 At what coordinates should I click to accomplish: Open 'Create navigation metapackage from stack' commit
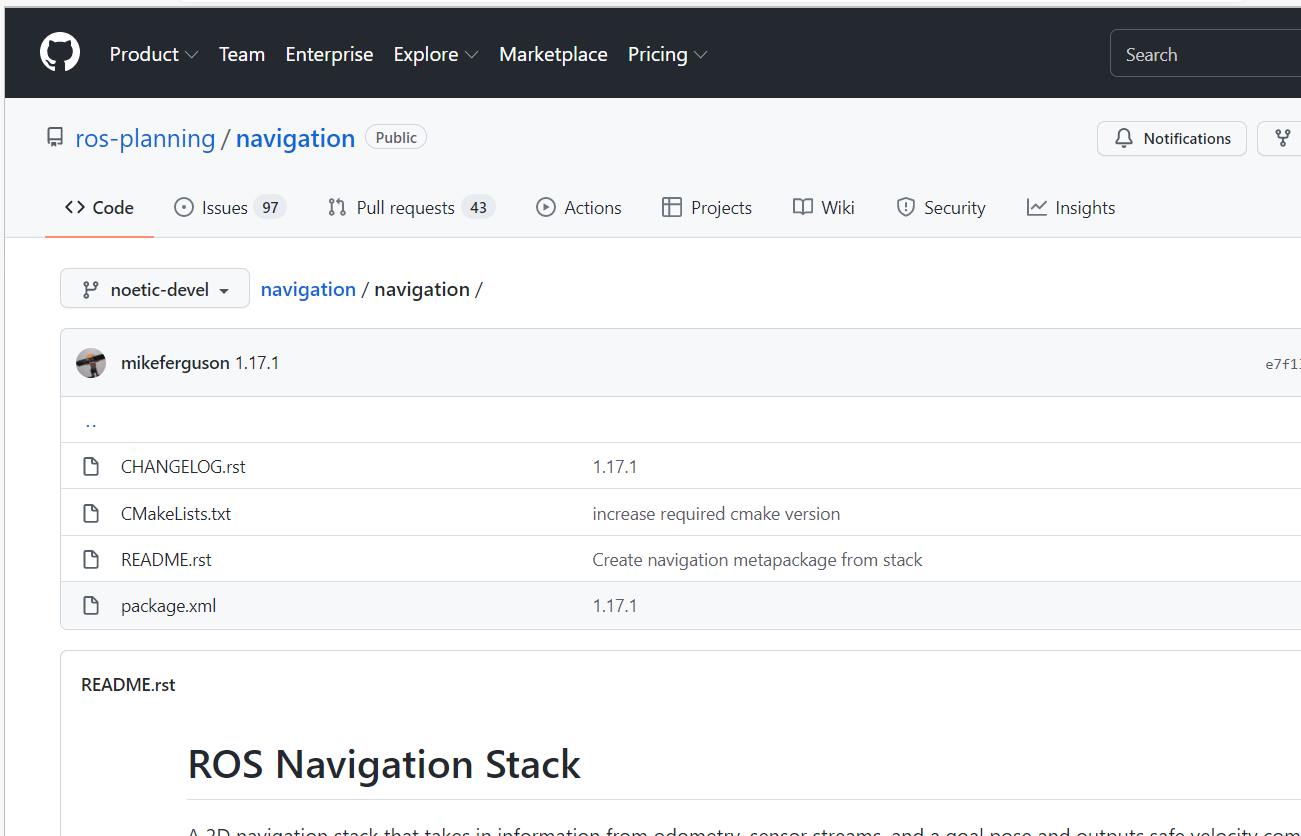[x=757, y=560]
